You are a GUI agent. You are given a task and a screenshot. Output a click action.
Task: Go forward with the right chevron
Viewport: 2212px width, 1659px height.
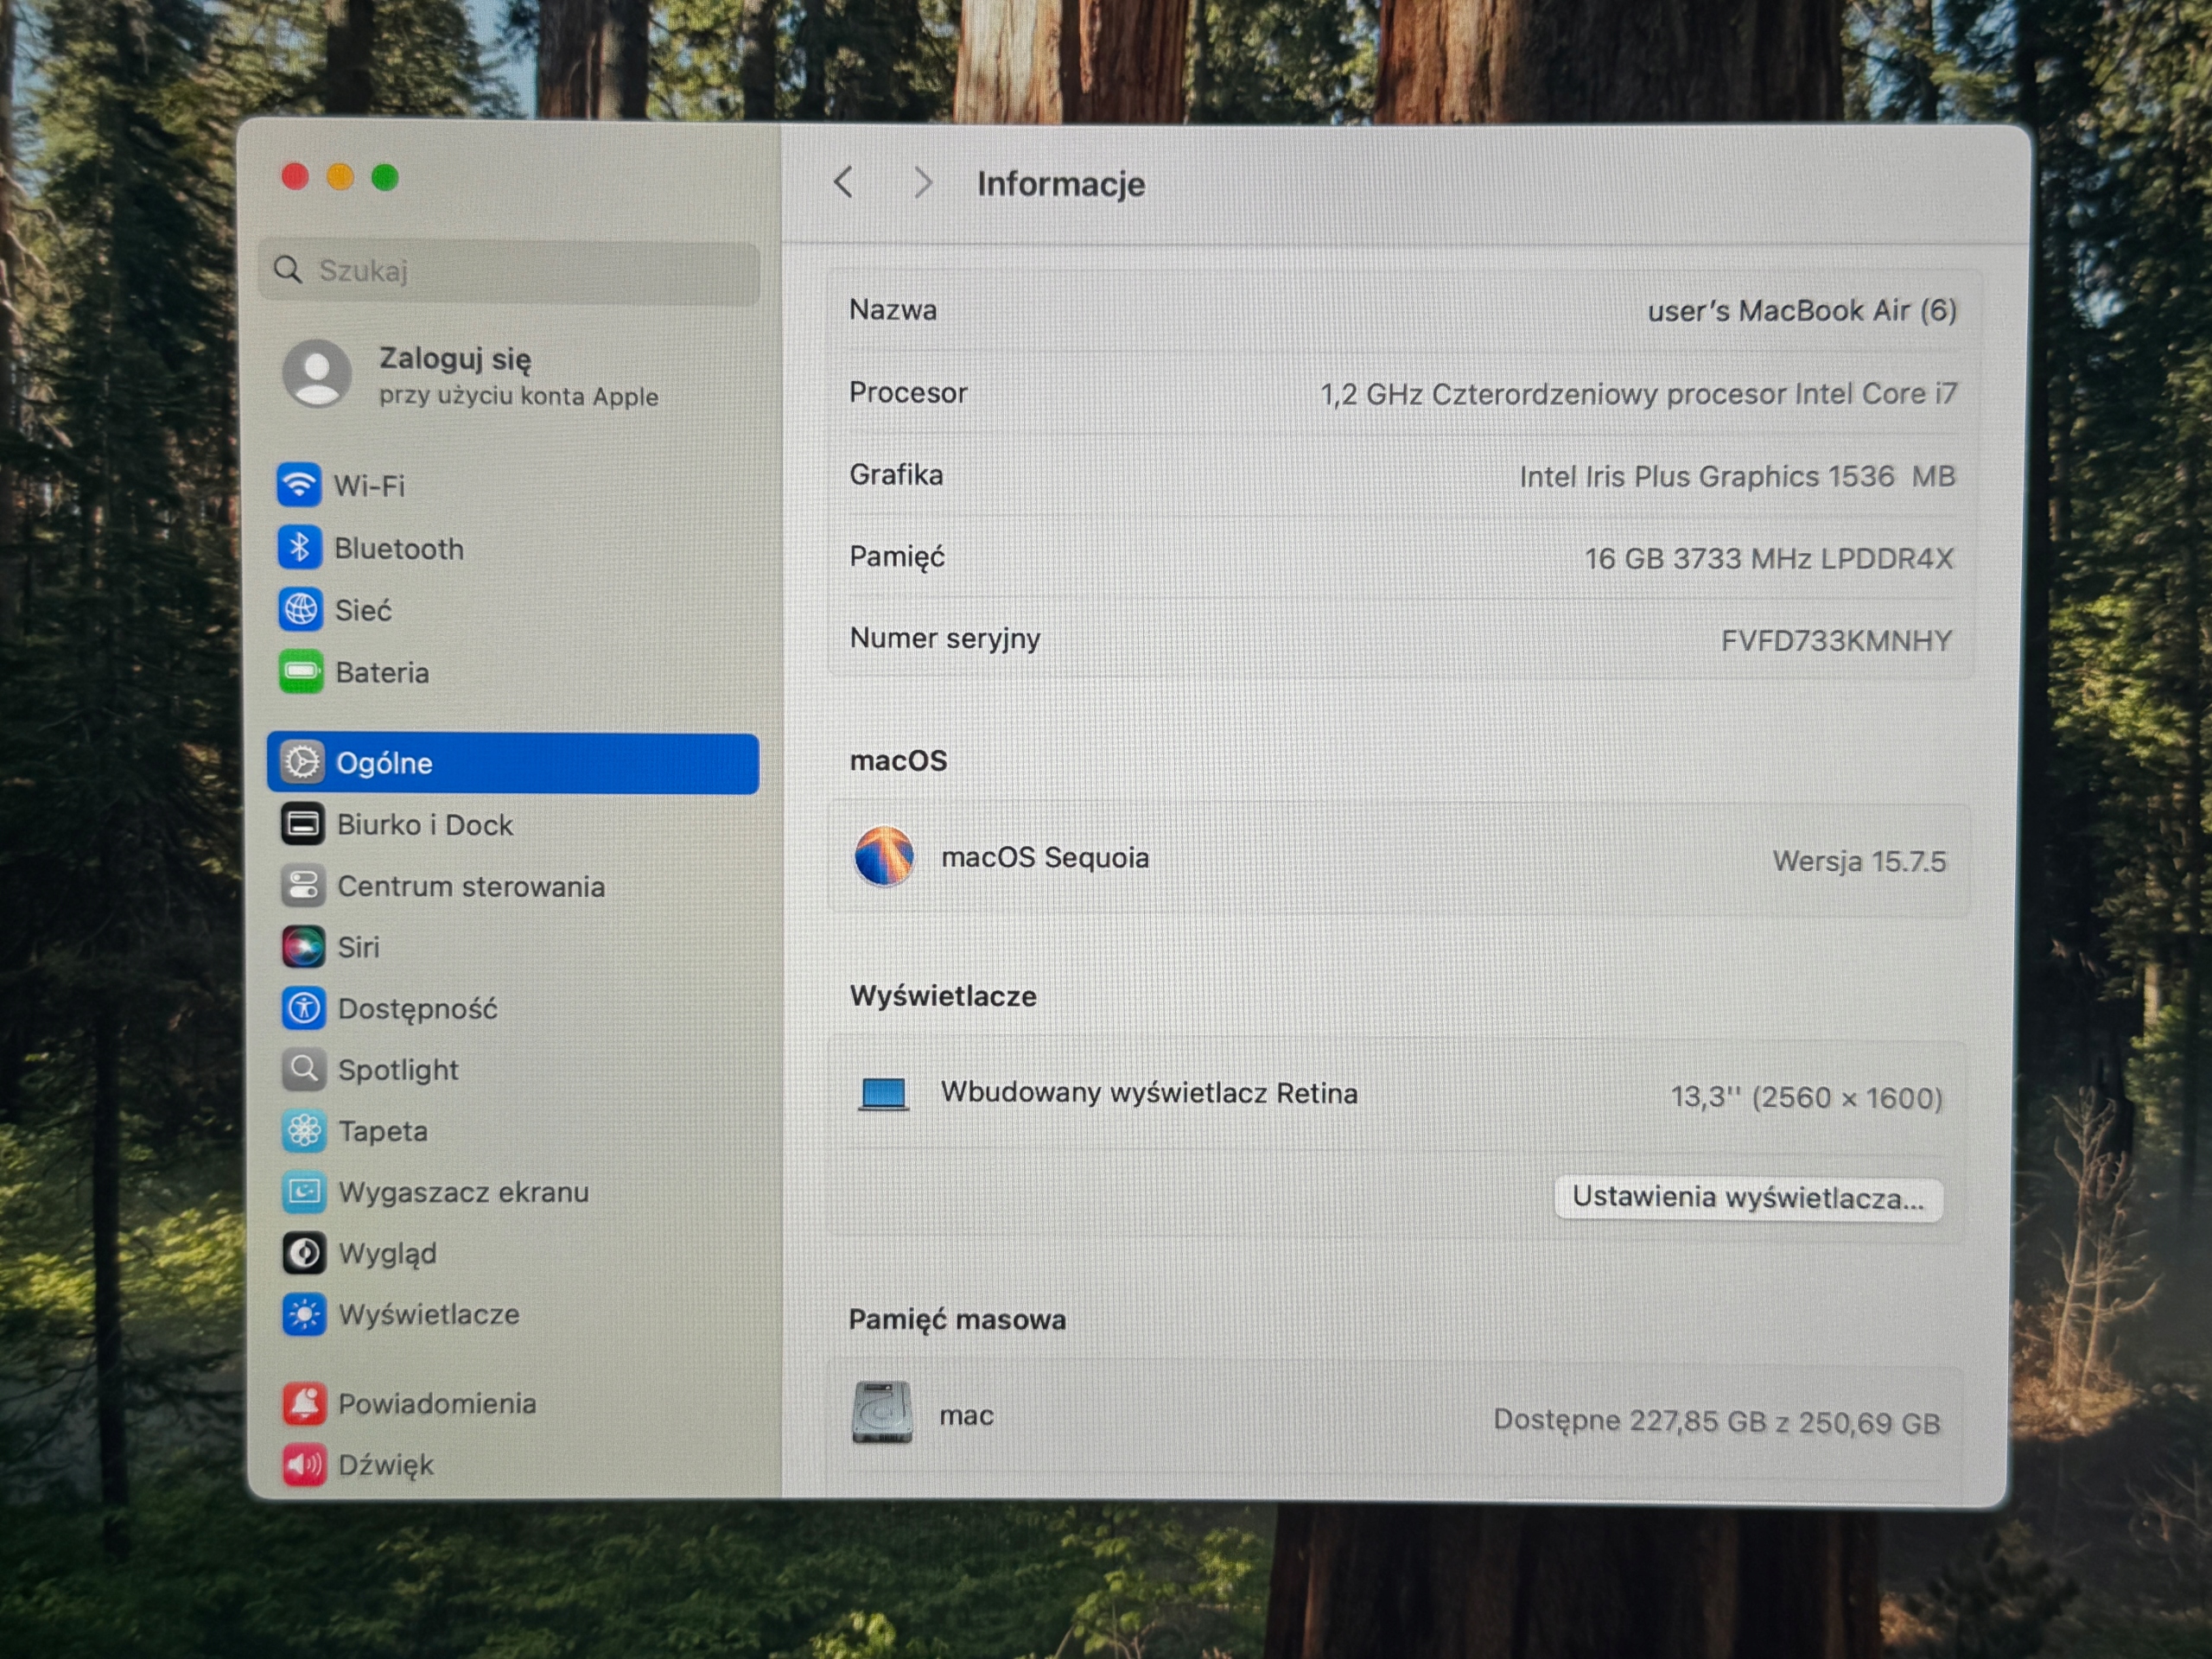click(923, 183)
